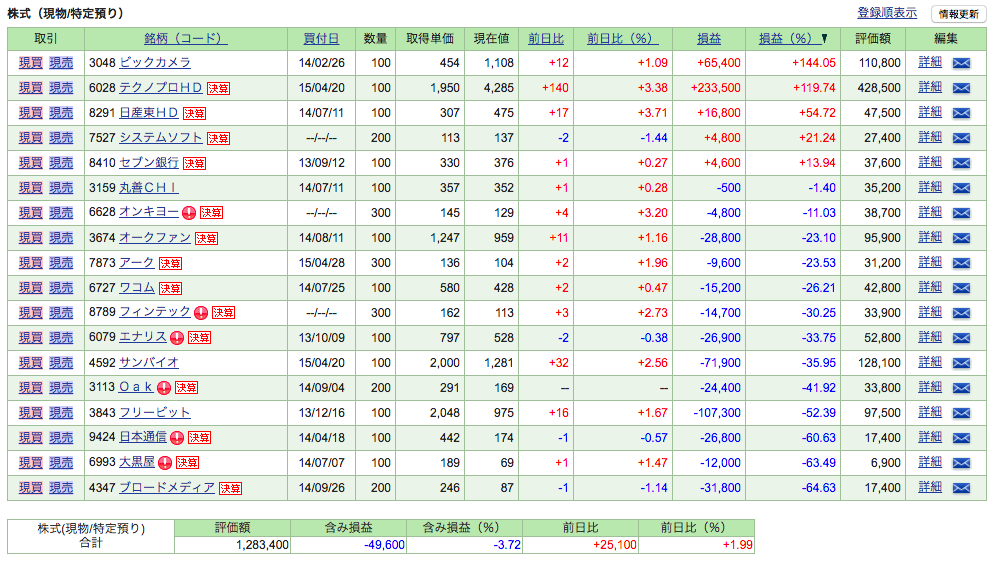Click the mail icon in フィンテック row
The height and width of the screenshot is (565, 999).
coord(961,313)
